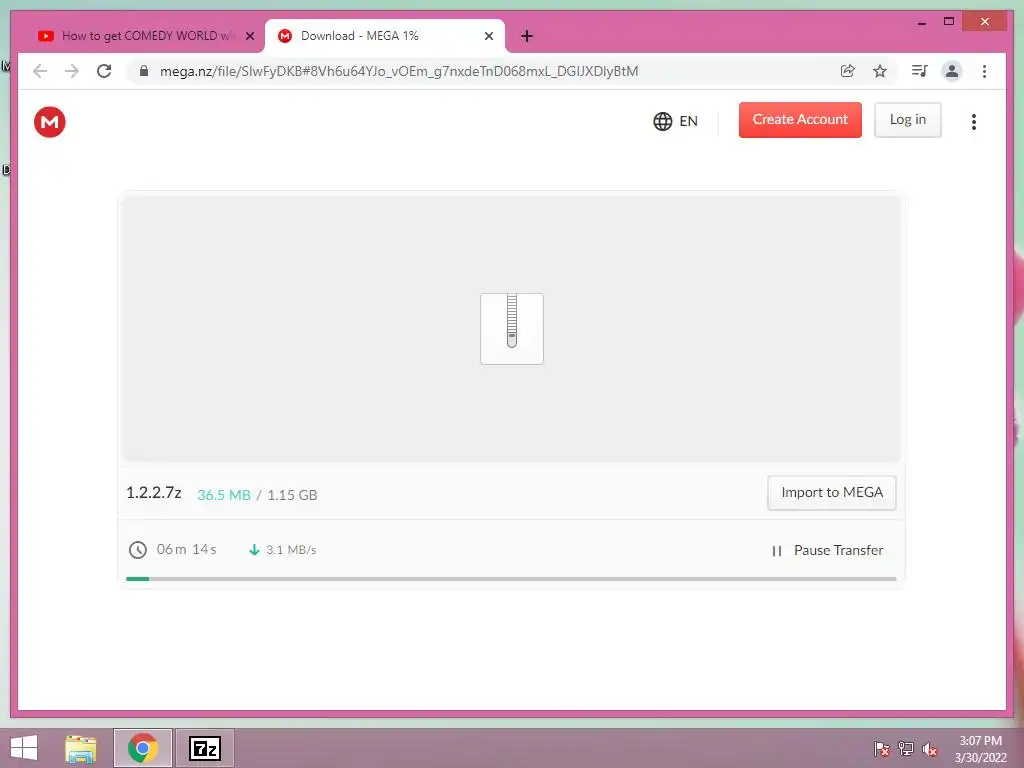Click the 06m 14s remaining time
This screenshot has width=1024, height=768.
tap(186, 549)
